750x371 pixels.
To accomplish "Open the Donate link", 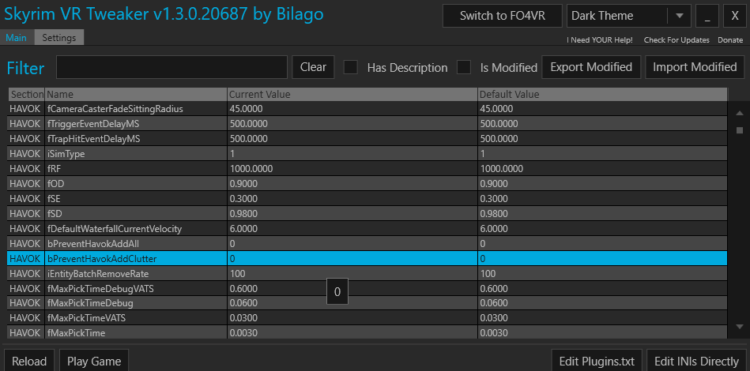I will pyautogui.click(x=730, y=40).
